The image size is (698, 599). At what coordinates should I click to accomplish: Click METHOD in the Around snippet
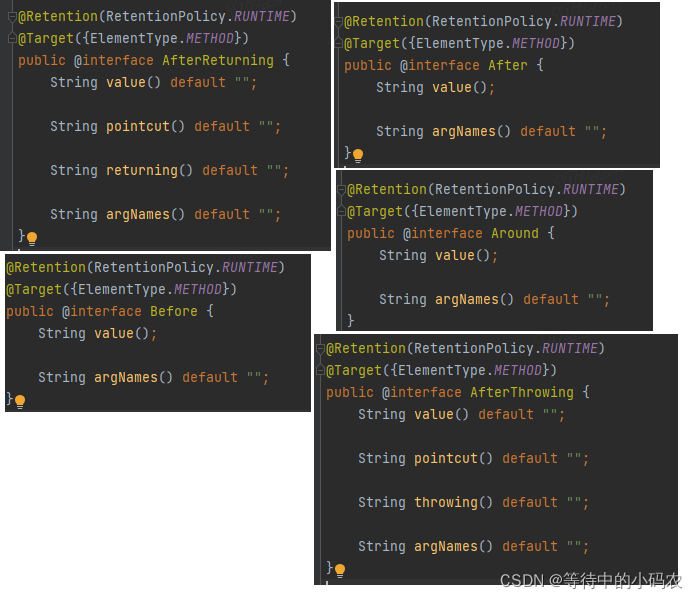(539, 211)
